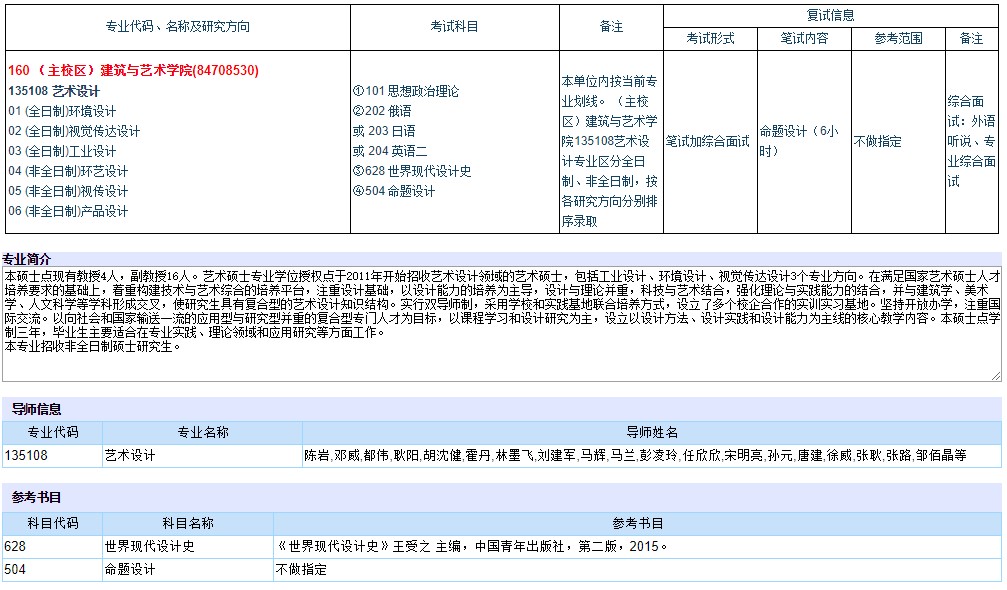Click the 导师信息 section heading

[36, 409]
